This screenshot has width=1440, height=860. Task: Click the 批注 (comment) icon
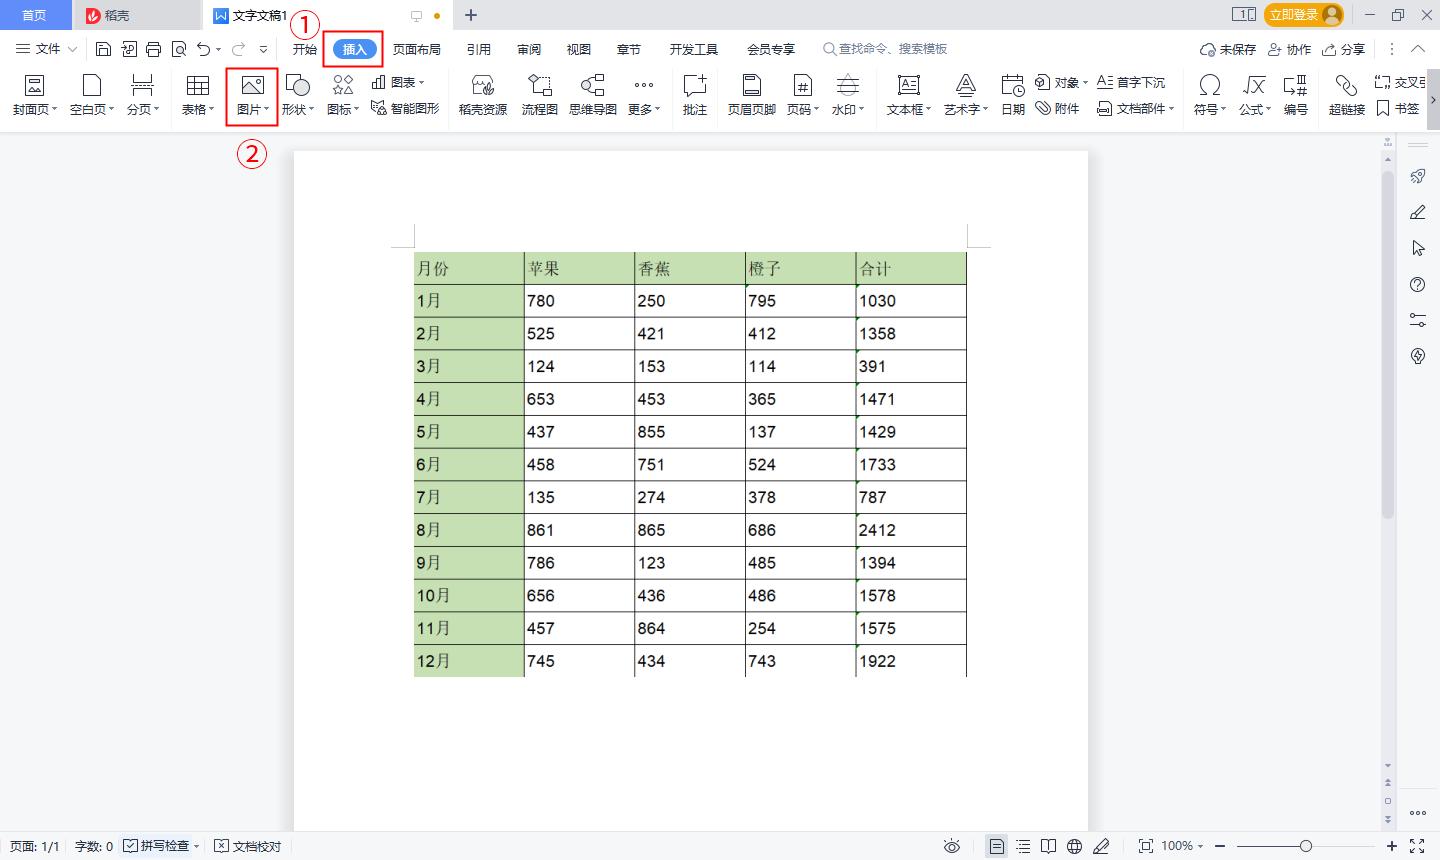click(x=695, y=95)
